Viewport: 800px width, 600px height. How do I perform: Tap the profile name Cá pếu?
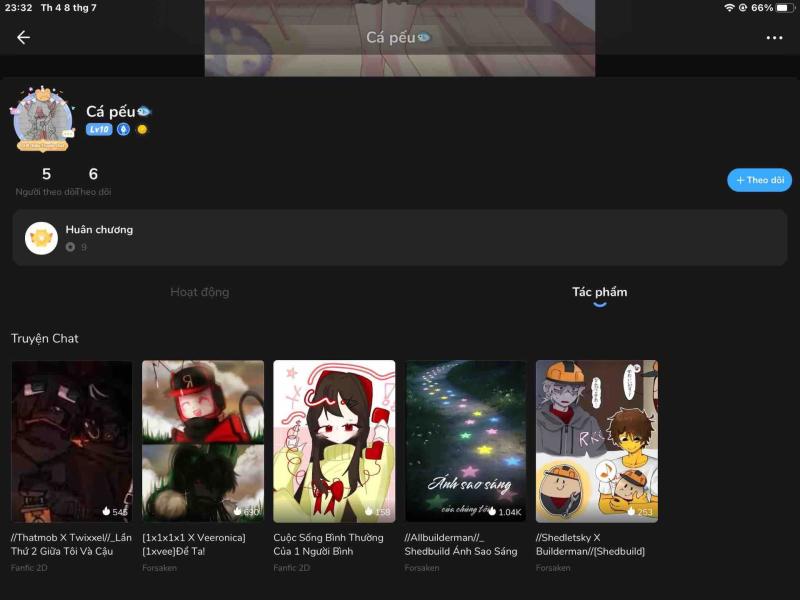pos(118,111)
